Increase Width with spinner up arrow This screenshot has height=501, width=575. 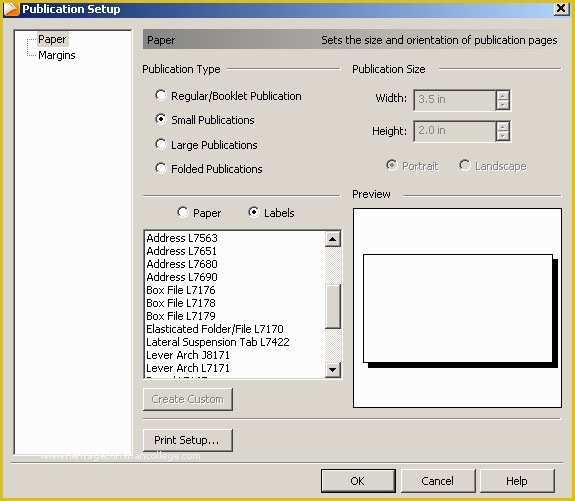coord(503,95)
